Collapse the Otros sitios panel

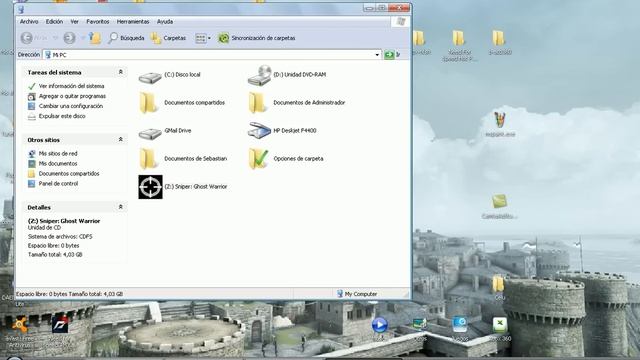point(121,140)
